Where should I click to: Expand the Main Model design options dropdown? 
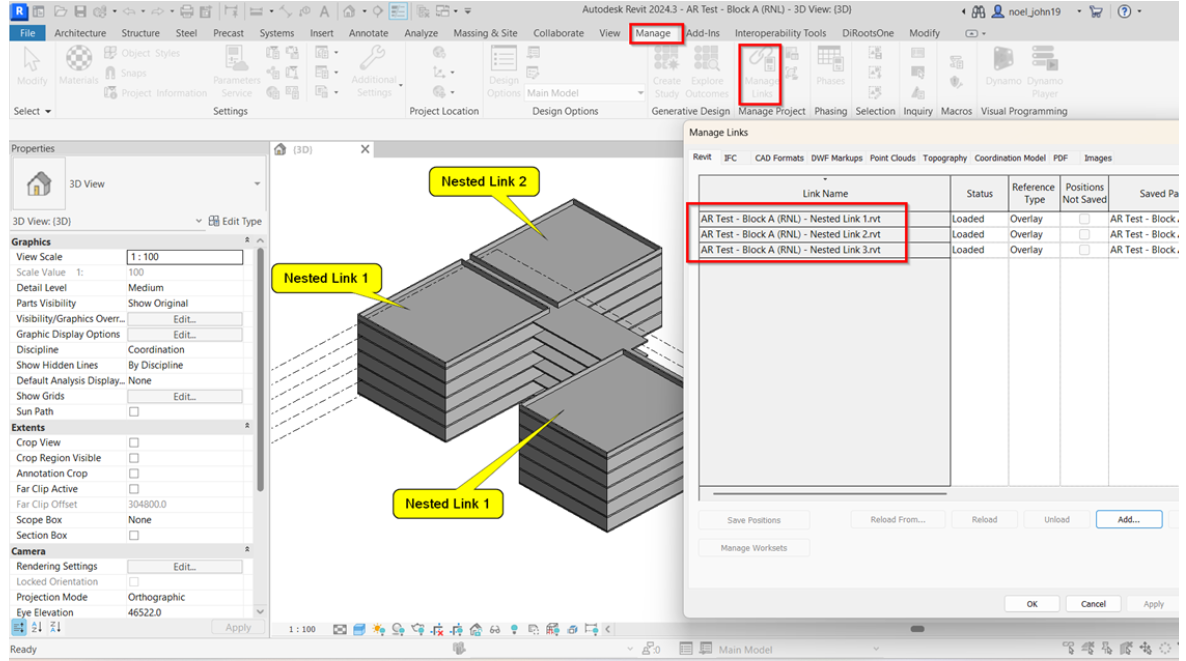640,93
